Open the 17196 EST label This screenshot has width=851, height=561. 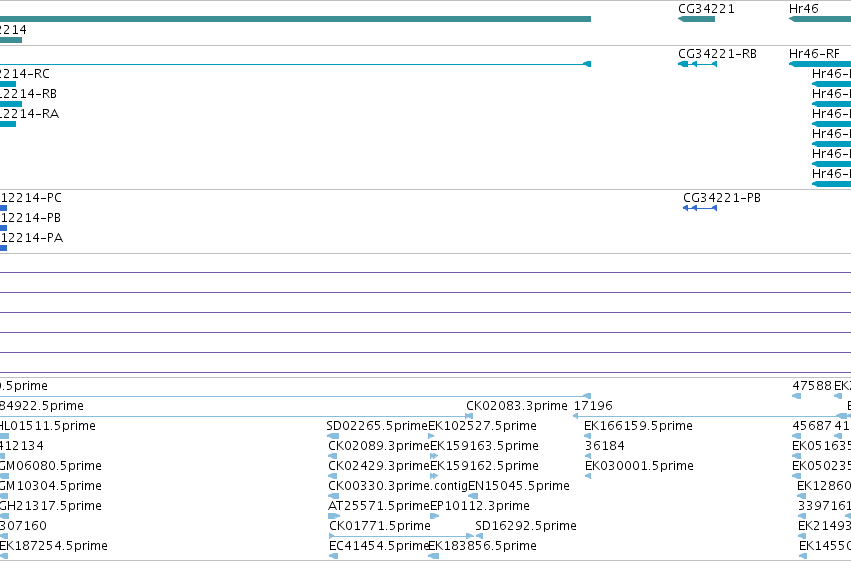point(593,406)
